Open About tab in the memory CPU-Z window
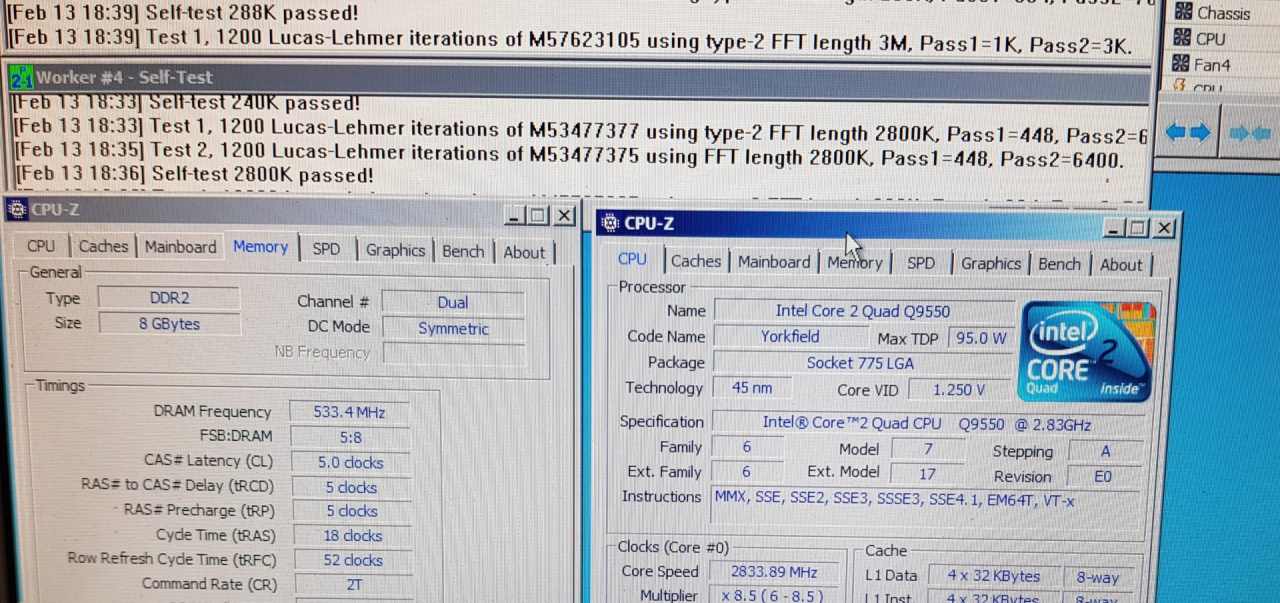Viewport: 1280px width, 603px height. coord(524,252)
